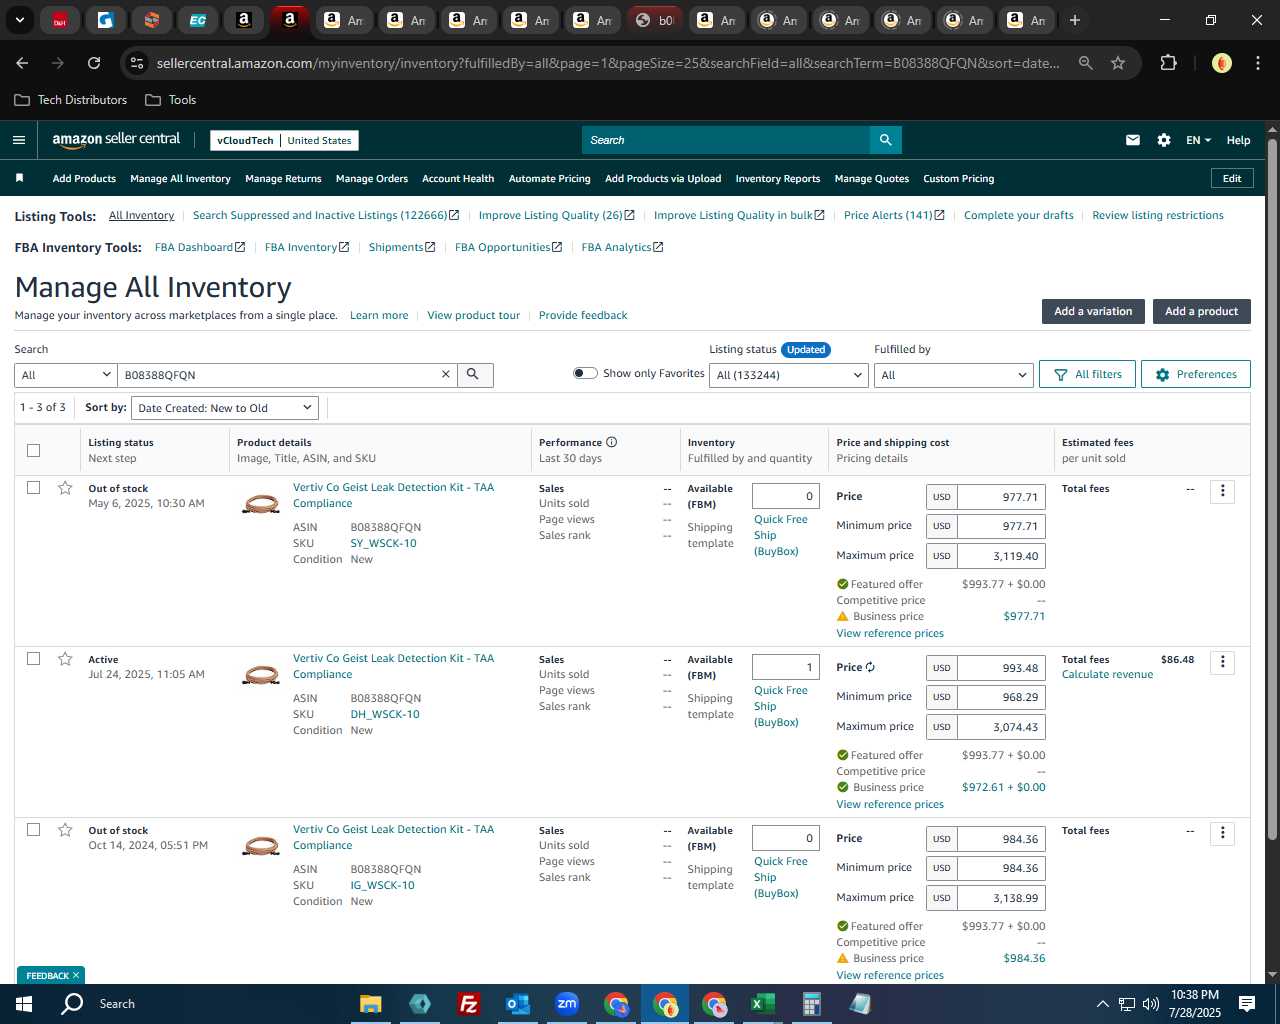Click Price field showing 977.71 for SY_WSCK-10
The height and width of the screenshot is (1024, 1280).
coord(1000,497)
